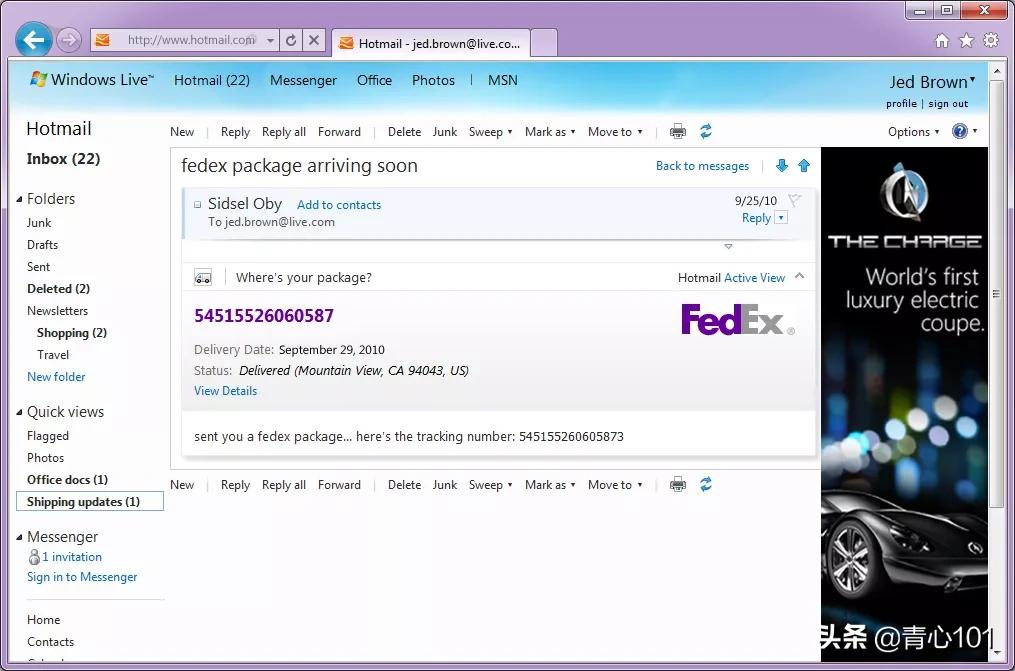This screenshot has height=671, width=1015.
Task: Click the blue sync icon in the bottom toolbar
Action: (706, 485)
